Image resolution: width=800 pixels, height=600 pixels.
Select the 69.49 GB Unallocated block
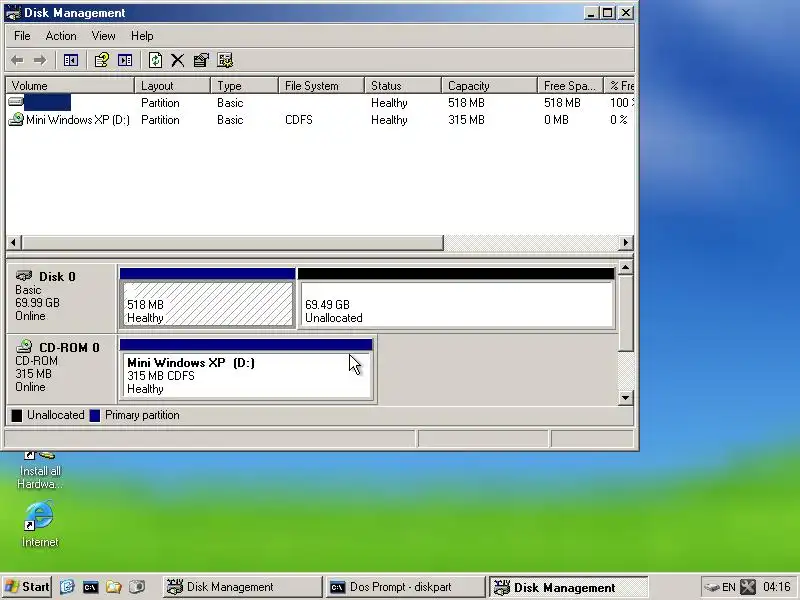456,298
